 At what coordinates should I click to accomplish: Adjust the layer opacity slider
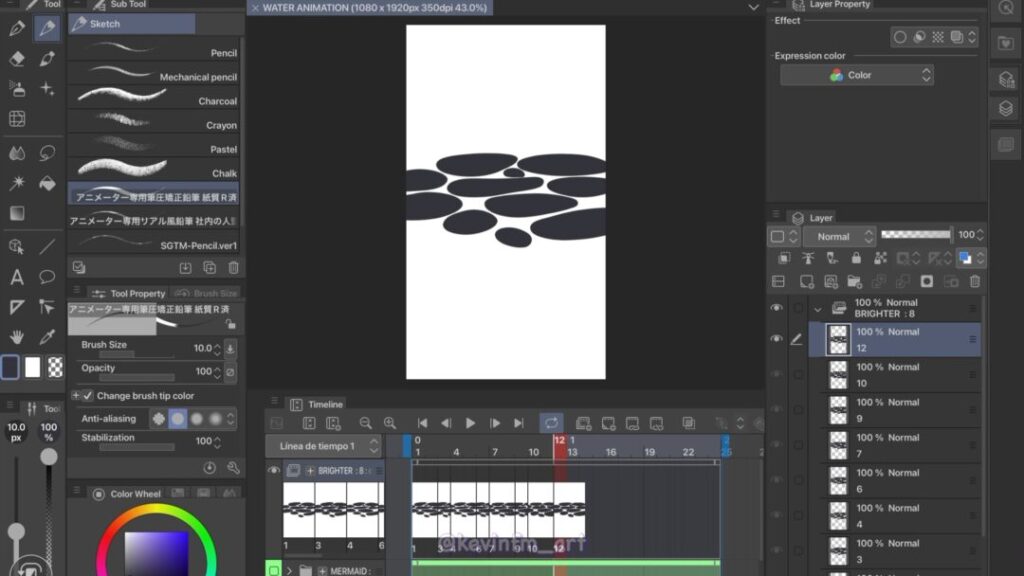click(x=916, y=234)
